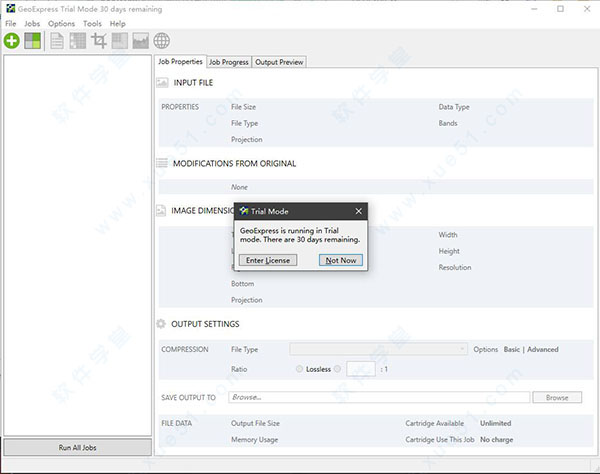The height and width of the screenshot is (474, 600).
Task: Click the green Add Job plus icon
Action: [x=12, y=41]
